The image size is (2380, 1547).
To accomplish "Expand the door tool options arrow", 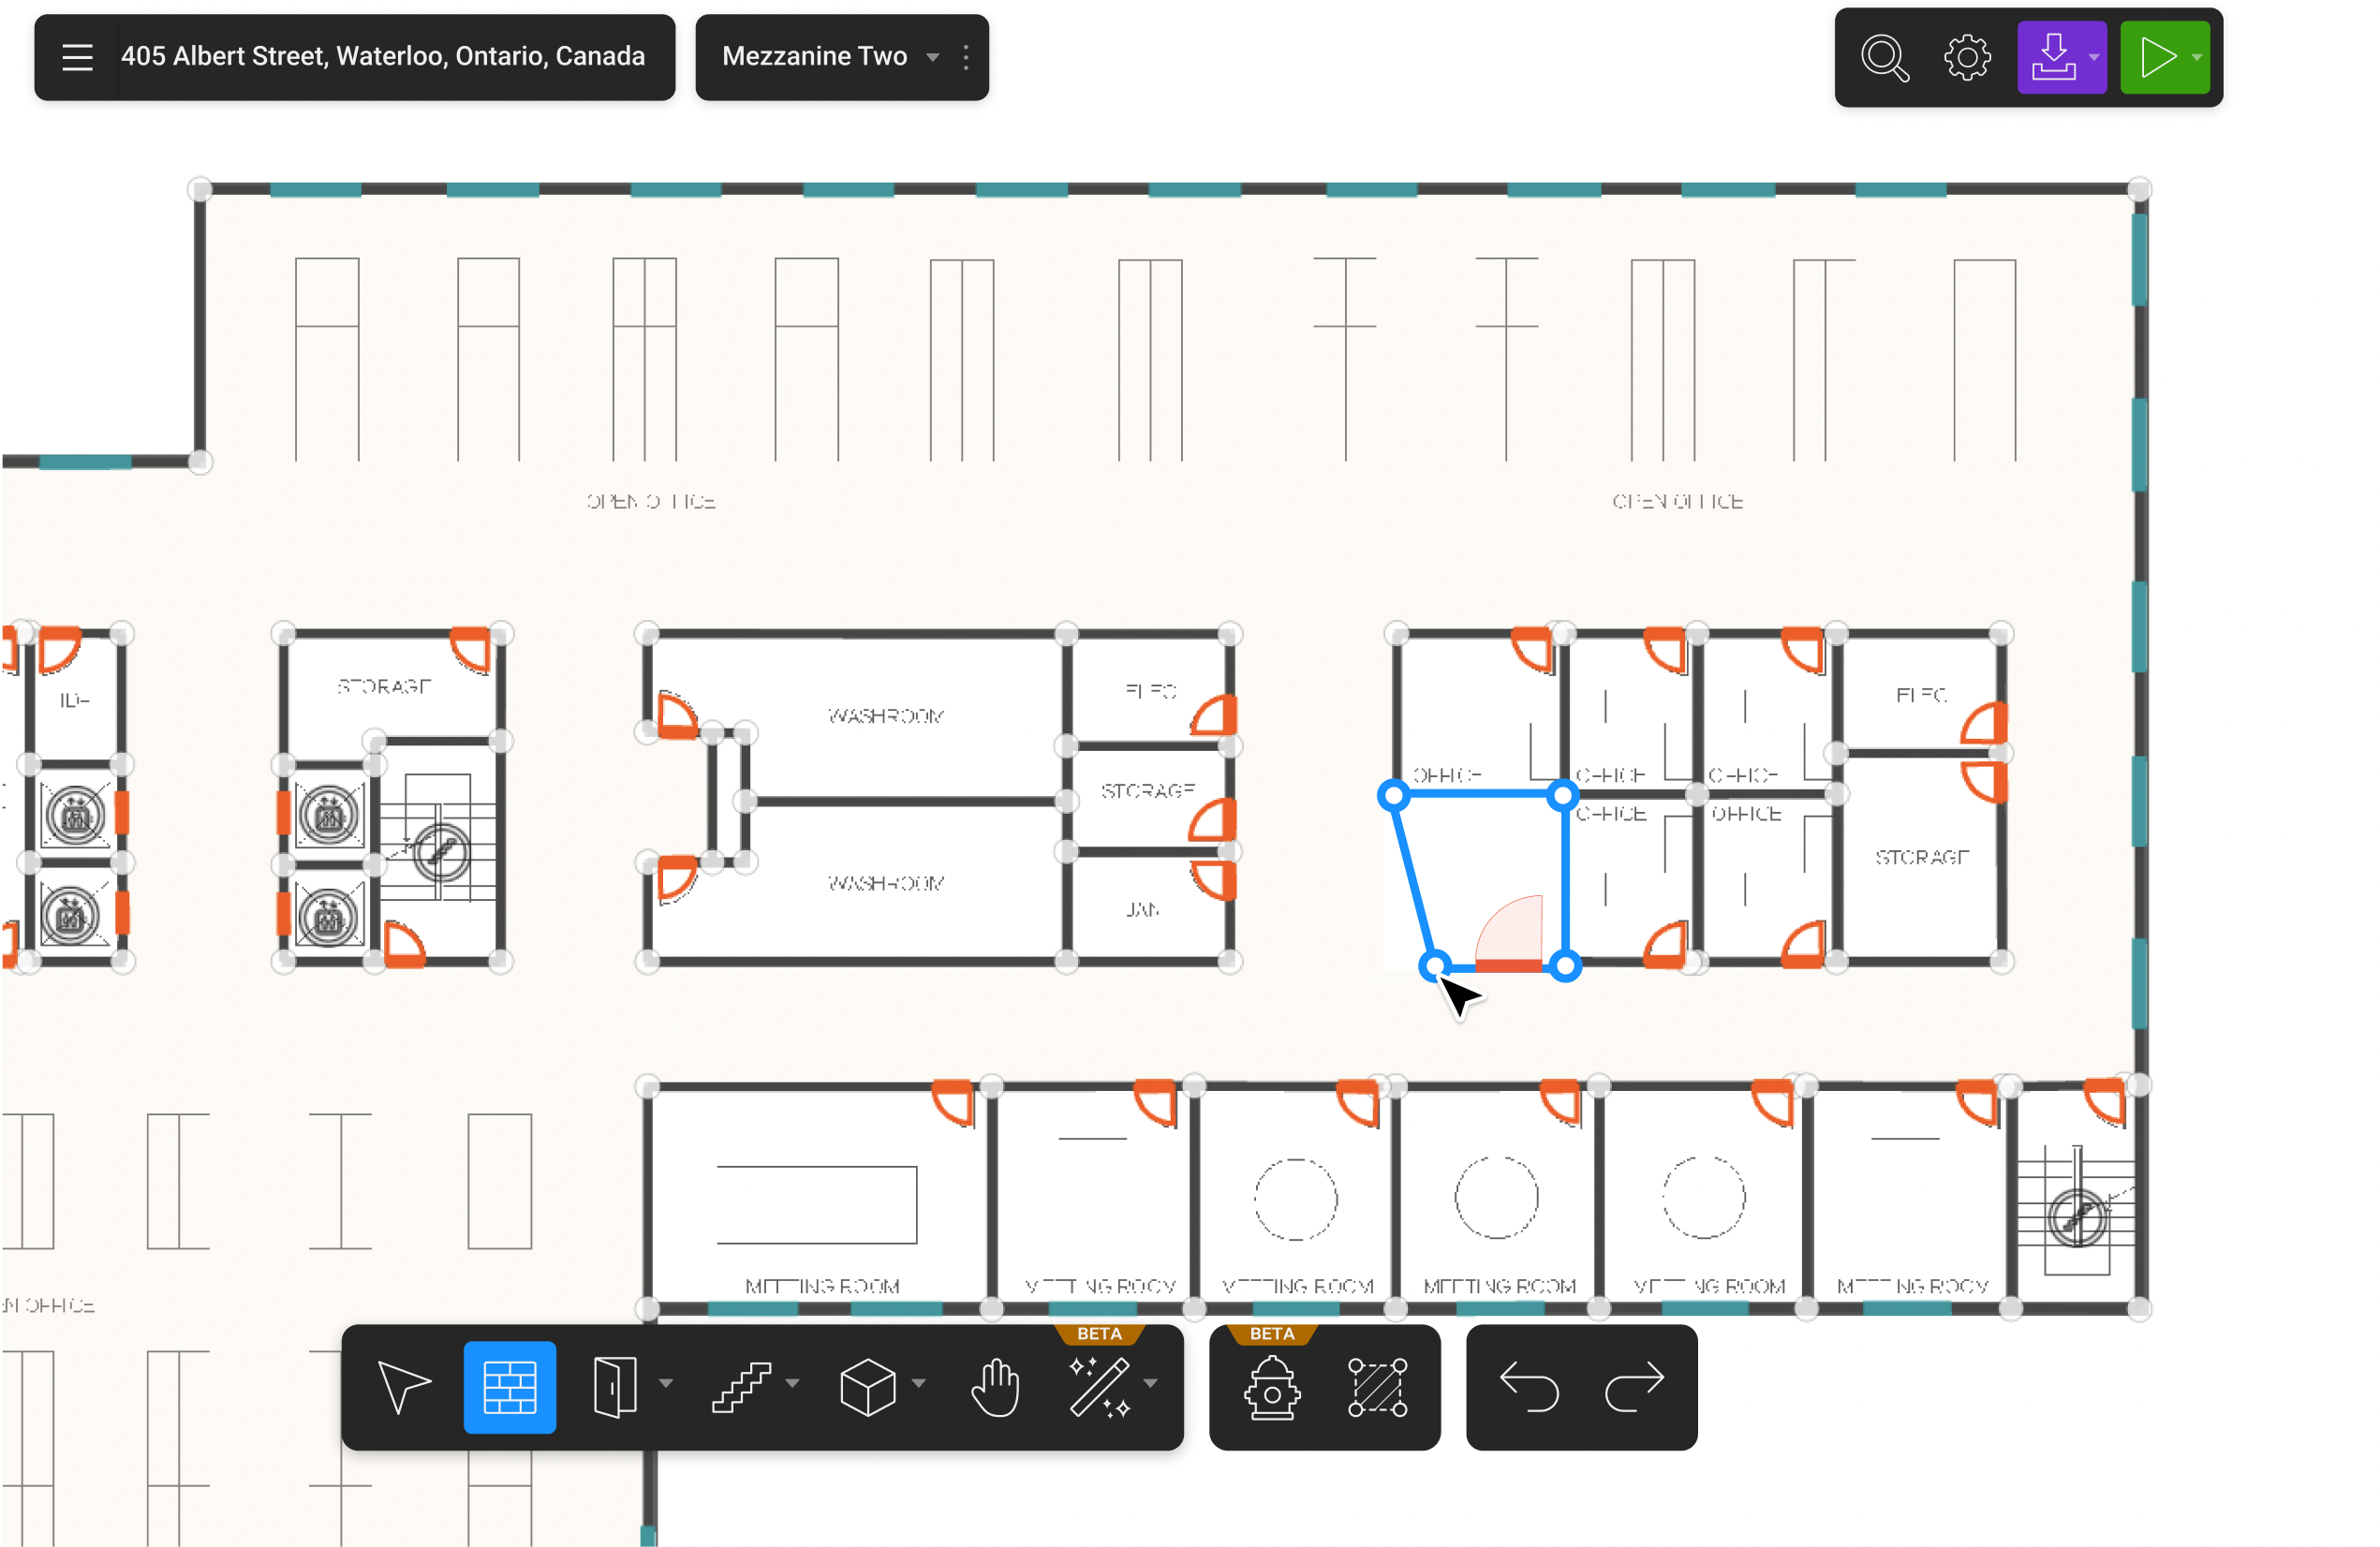I will pyautogui.click(x=666, y=1383).
